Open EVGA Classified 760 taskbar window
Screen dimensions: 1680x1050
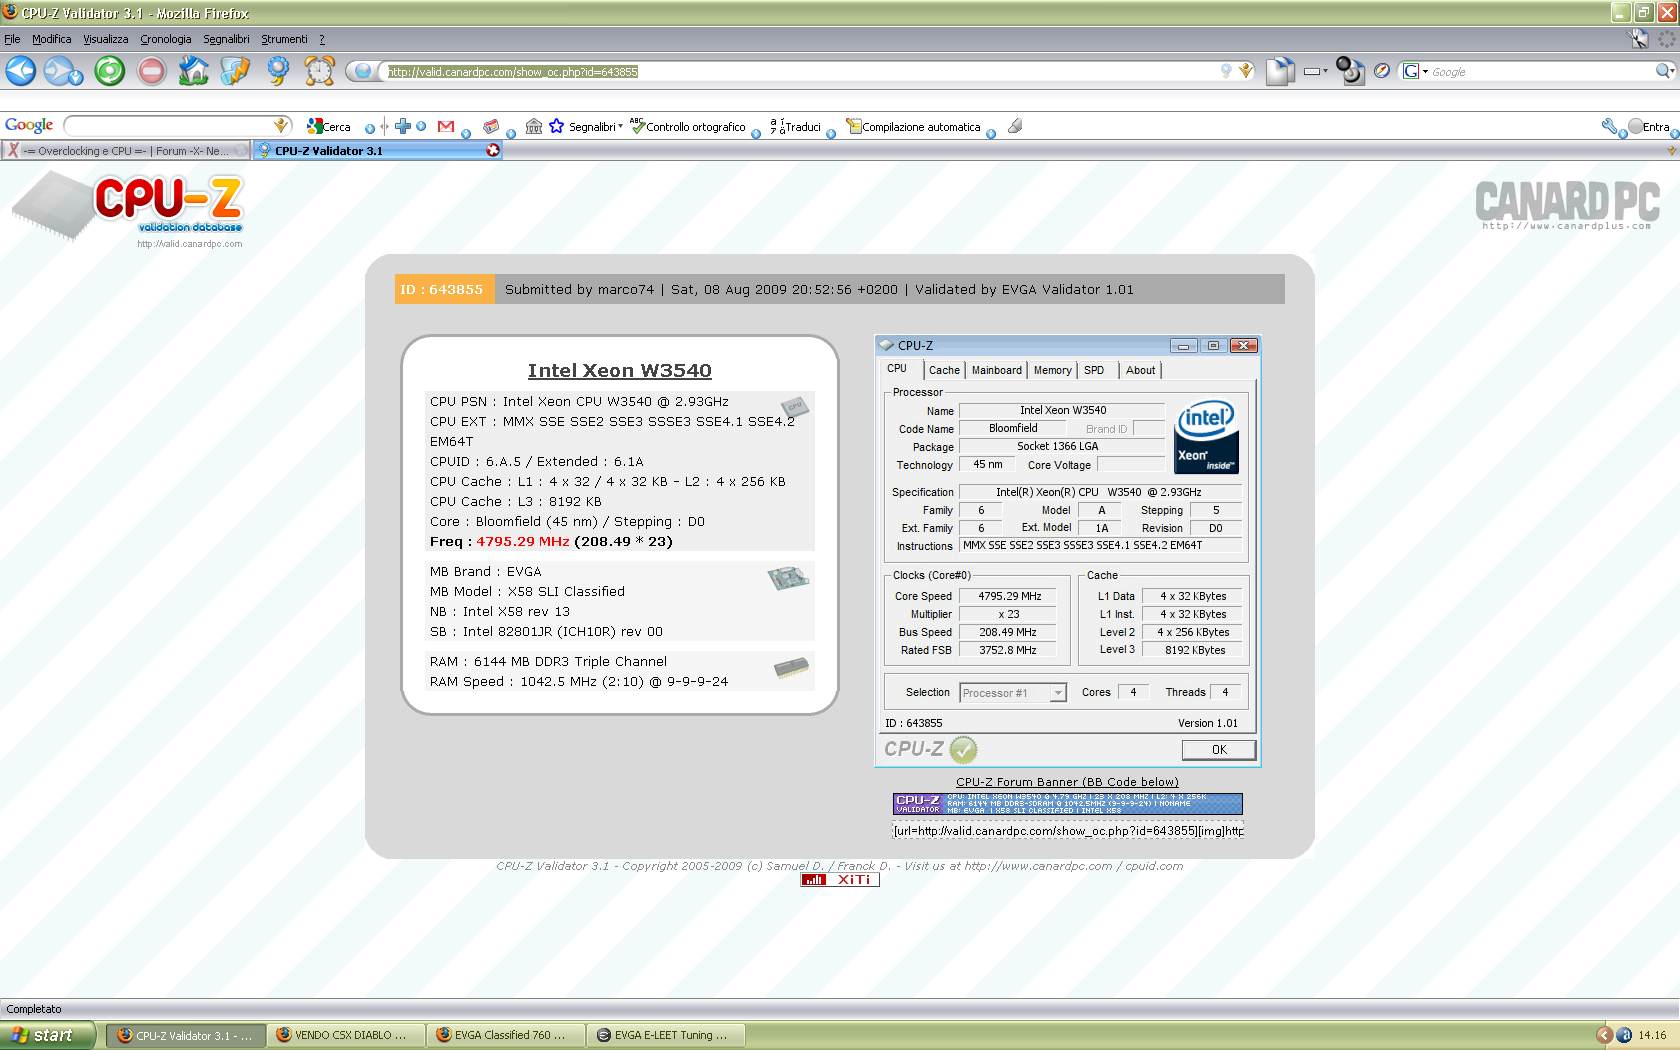click(x=505, y=1035)
